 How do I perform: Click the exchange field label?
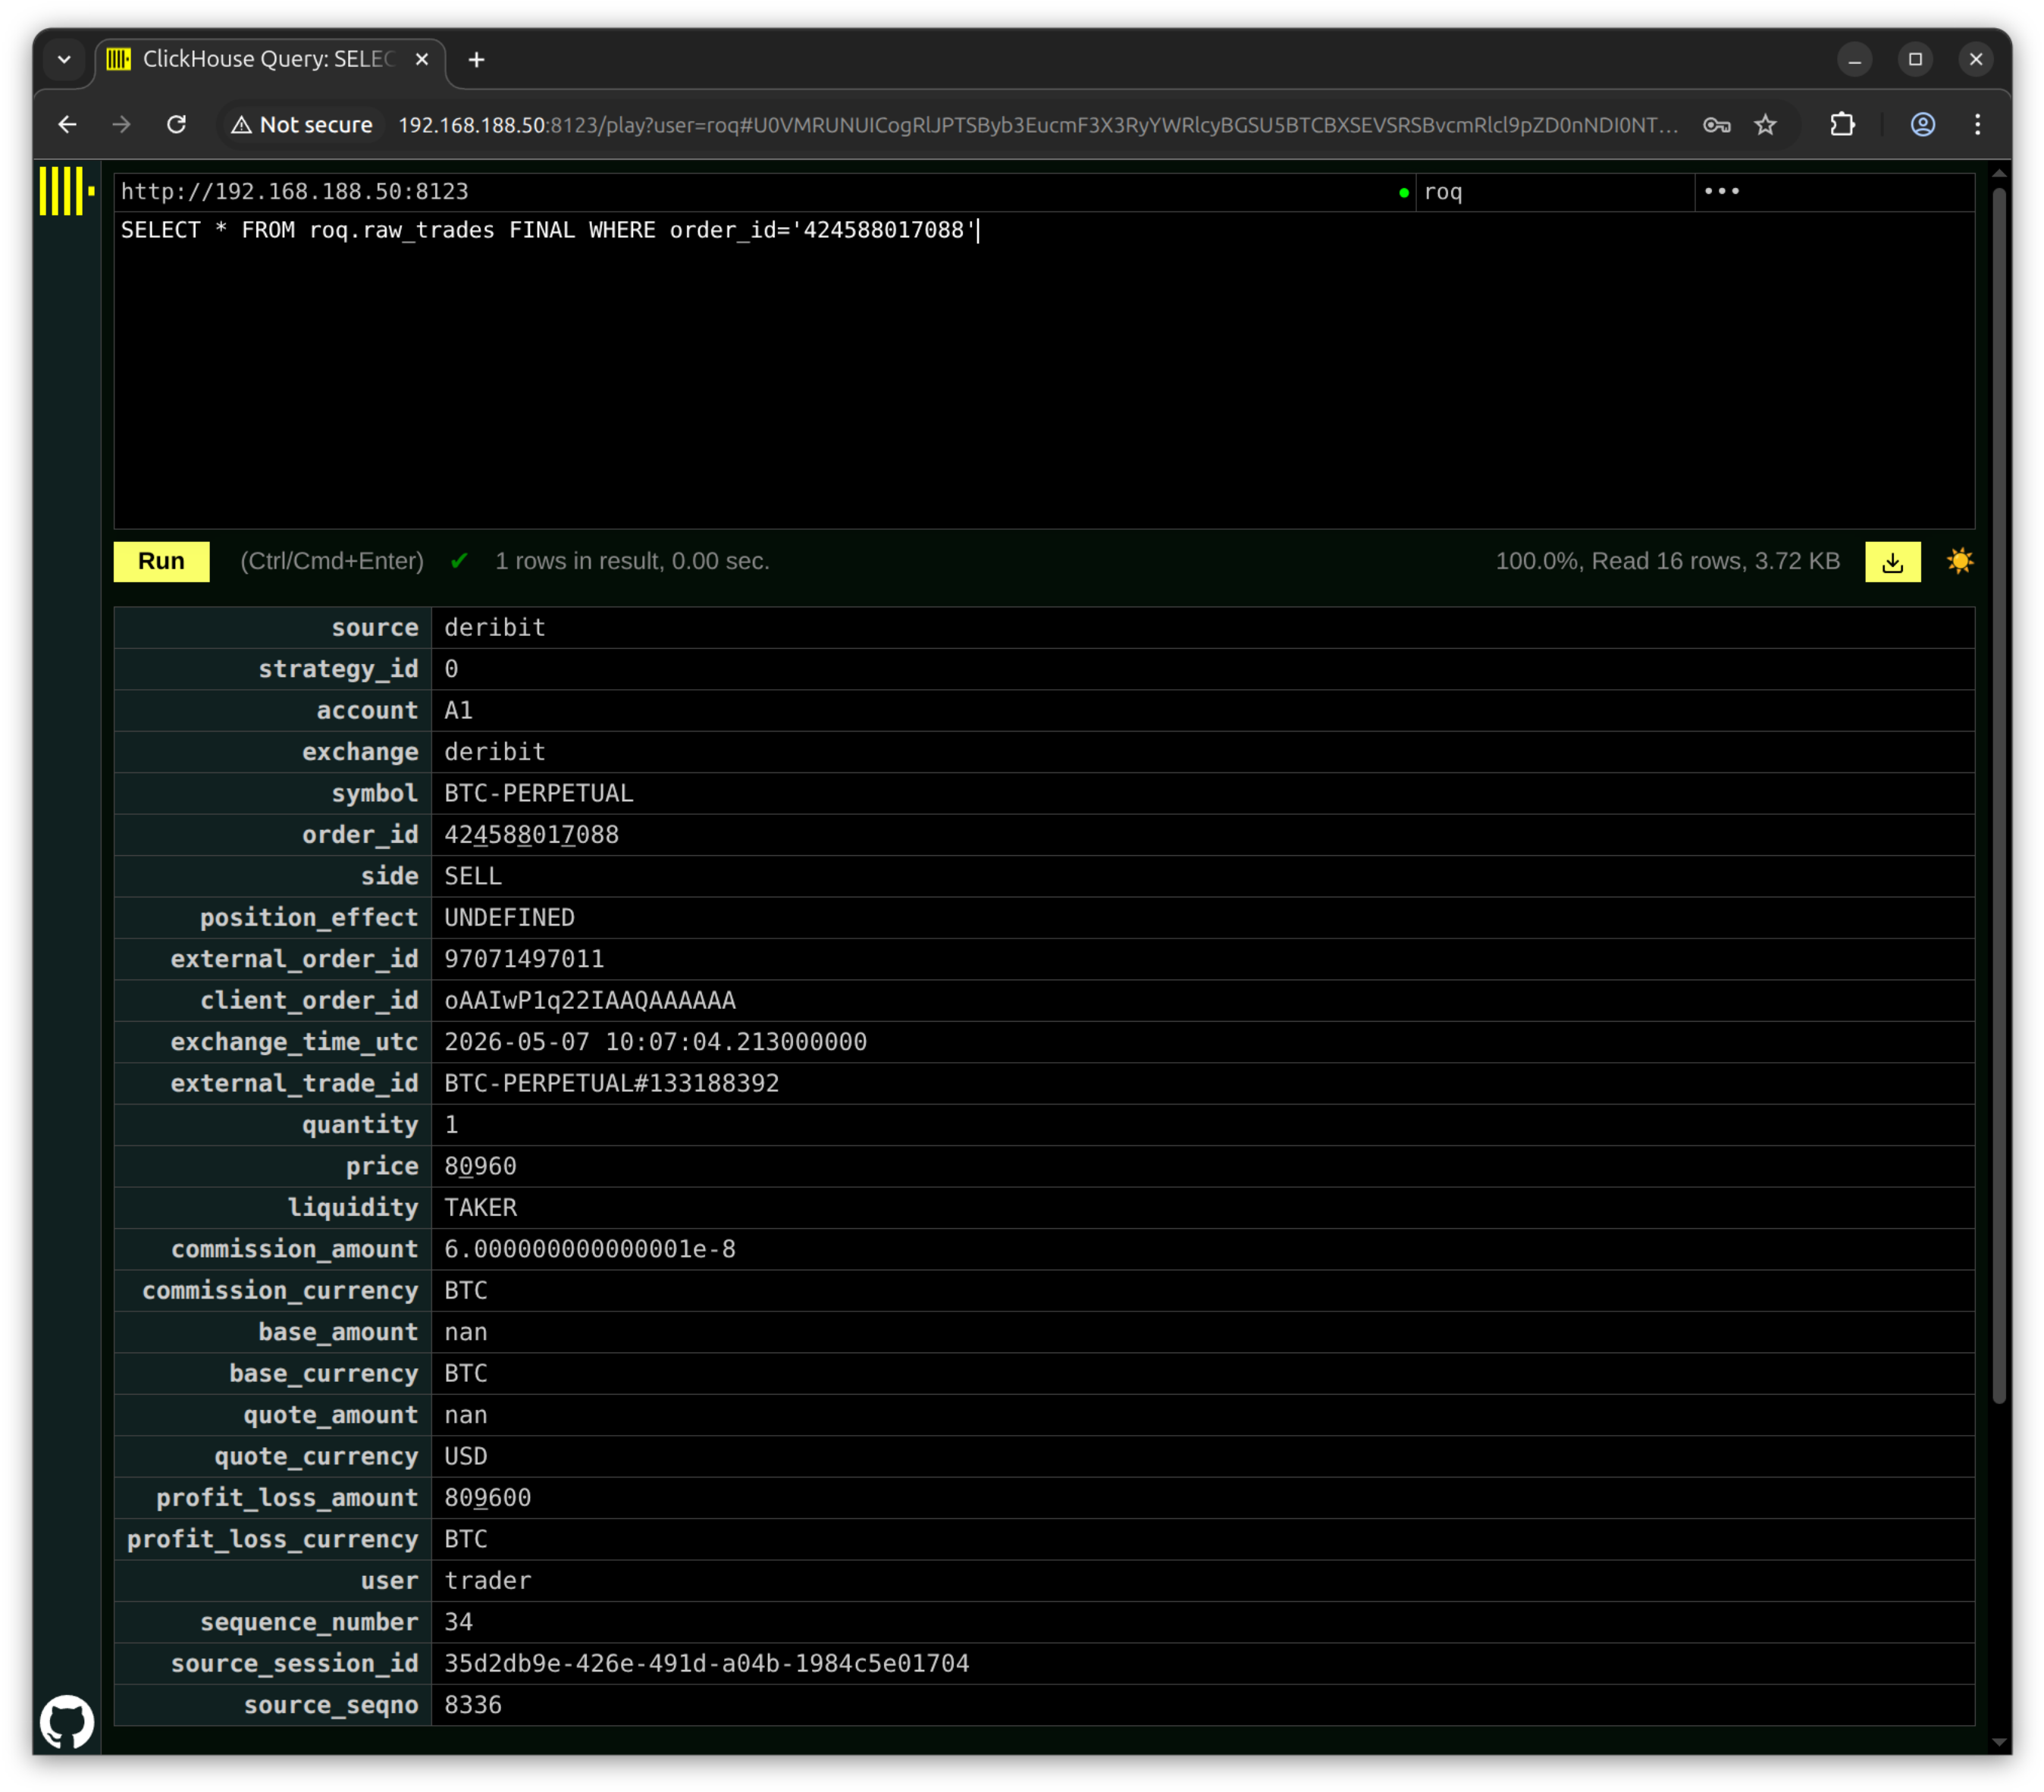(x=360, y=753)
